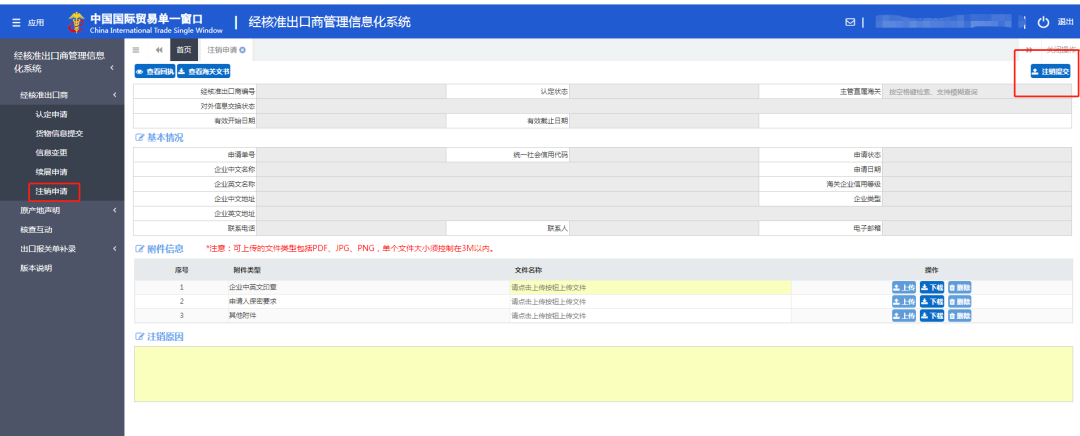1080x436 pixels.
Task: Switch to the 首页 tab
Action: [x=184, y=50]
